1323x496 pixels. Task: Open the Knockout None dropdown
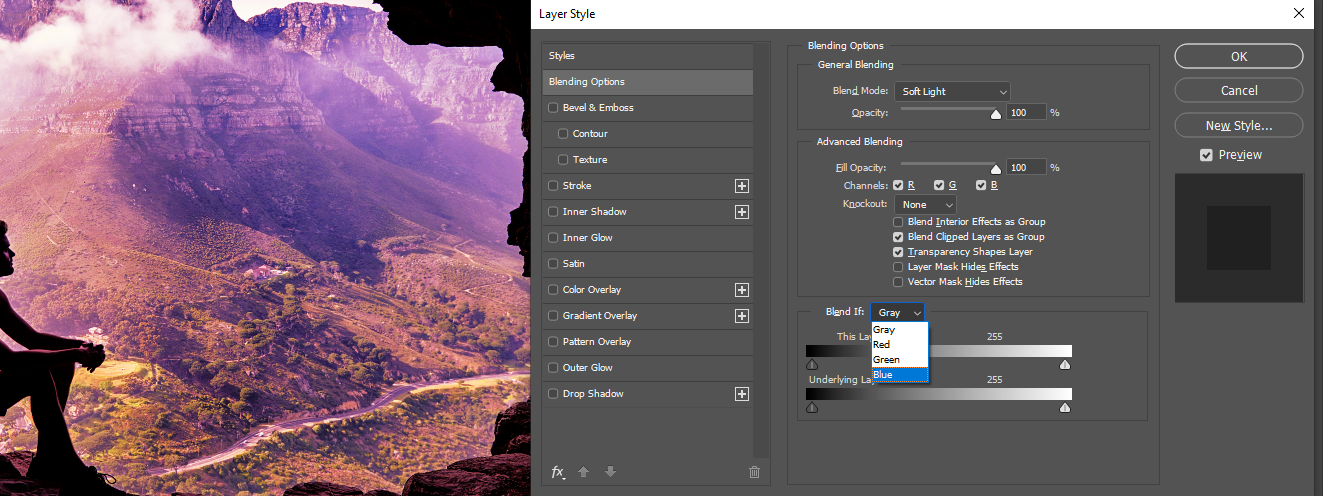[926, 204]
